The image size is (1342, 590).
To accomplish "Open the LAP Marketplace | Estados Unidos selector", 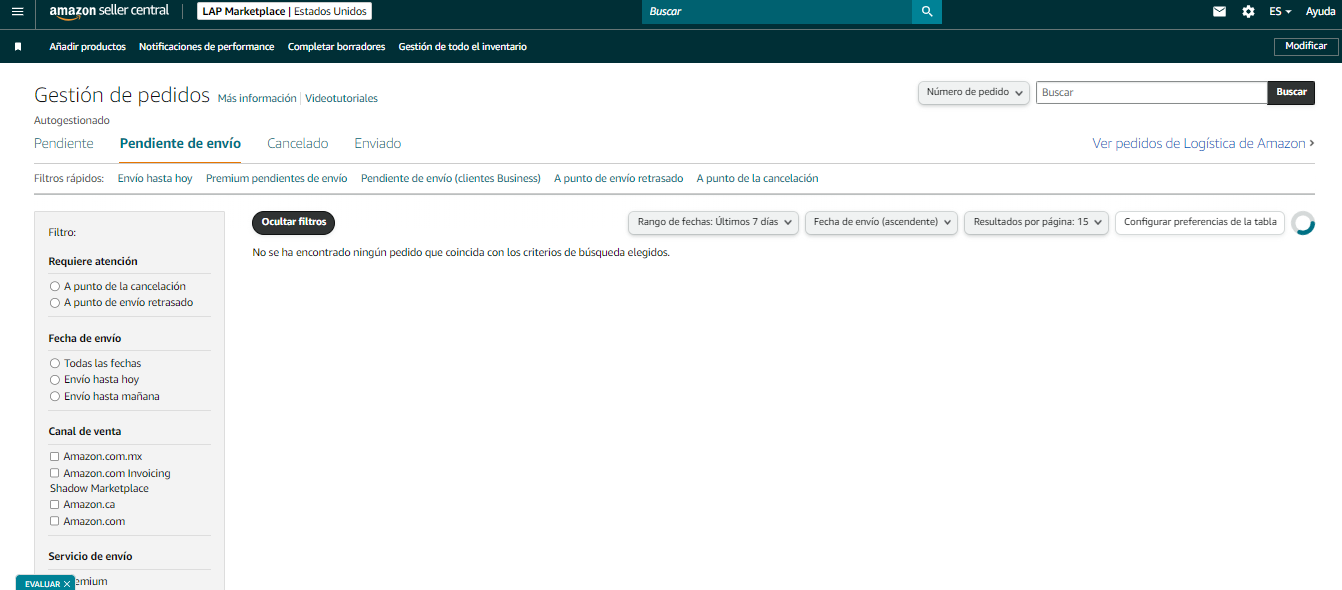I will (x=284, y=12).
